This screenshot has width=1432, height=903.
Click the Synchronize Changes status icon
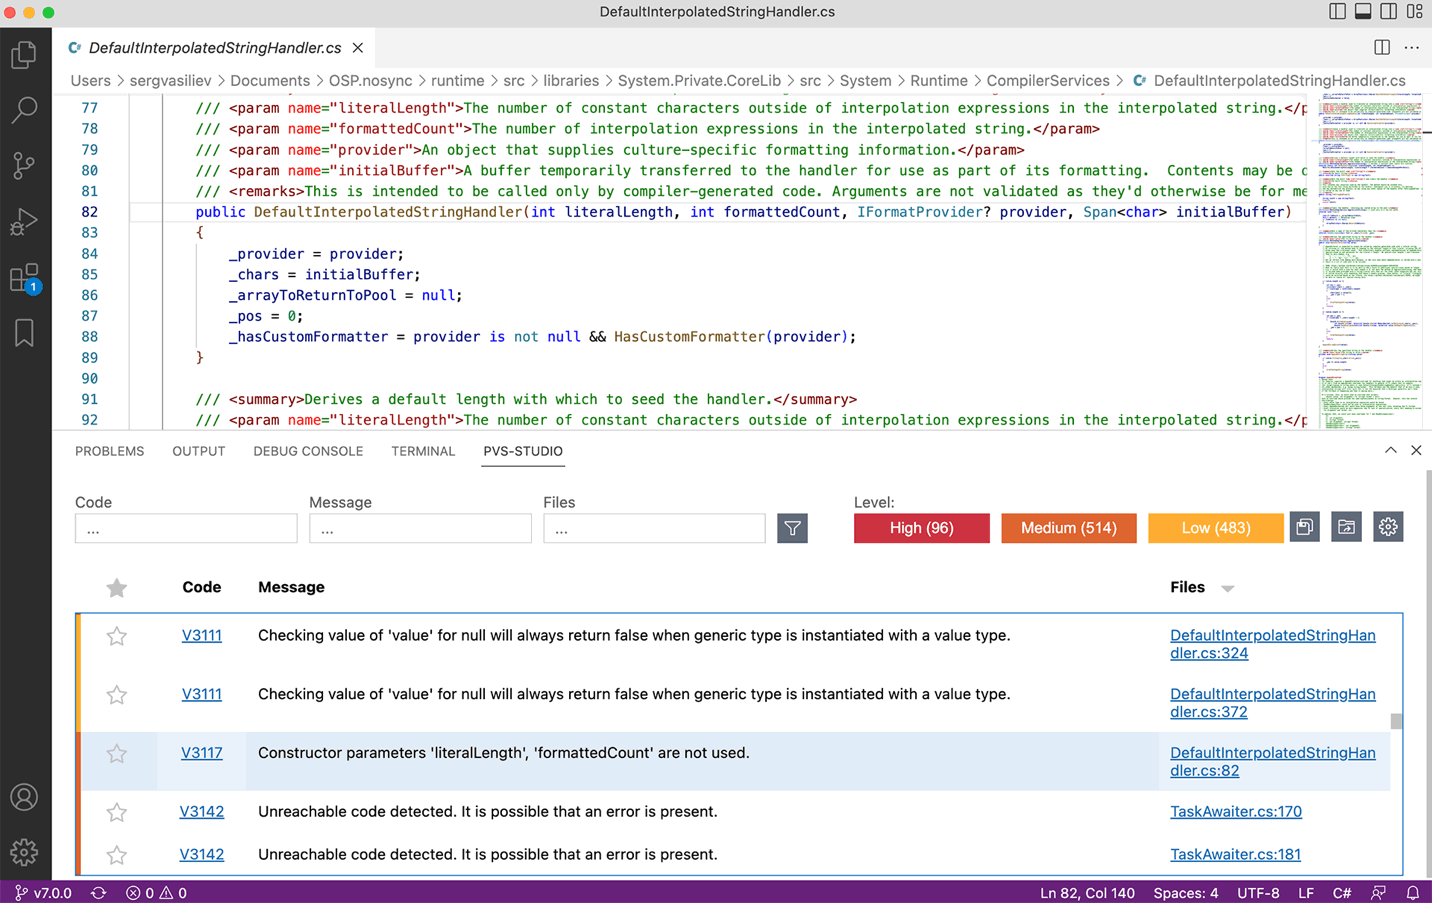click(98, 892)
